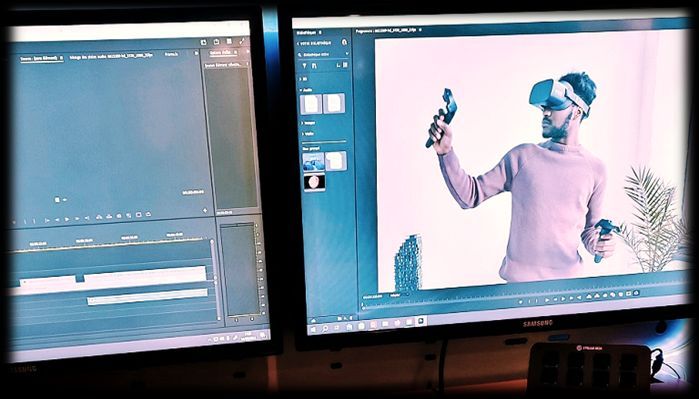Collapse the Audio group in Libraries panel
The image size is (699, 399).
pos(301,90)
